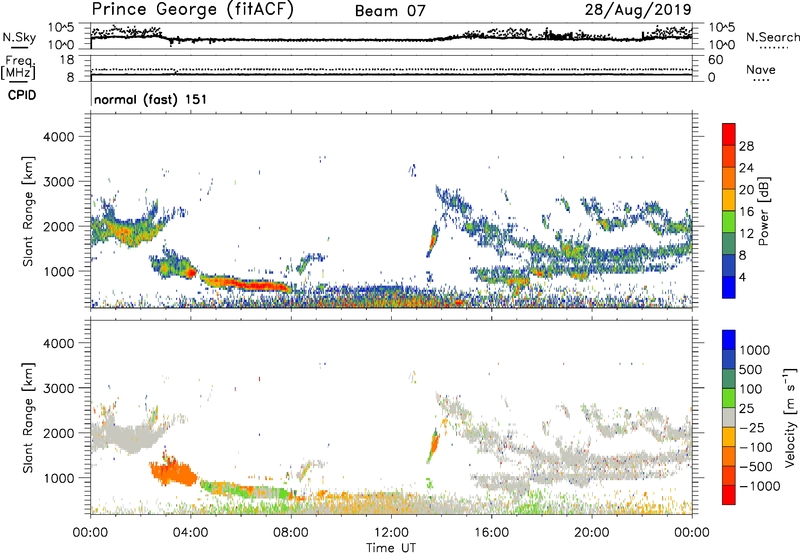
Task: Pick the light green Power segment between 12 and 16
Action: point(729,221)
